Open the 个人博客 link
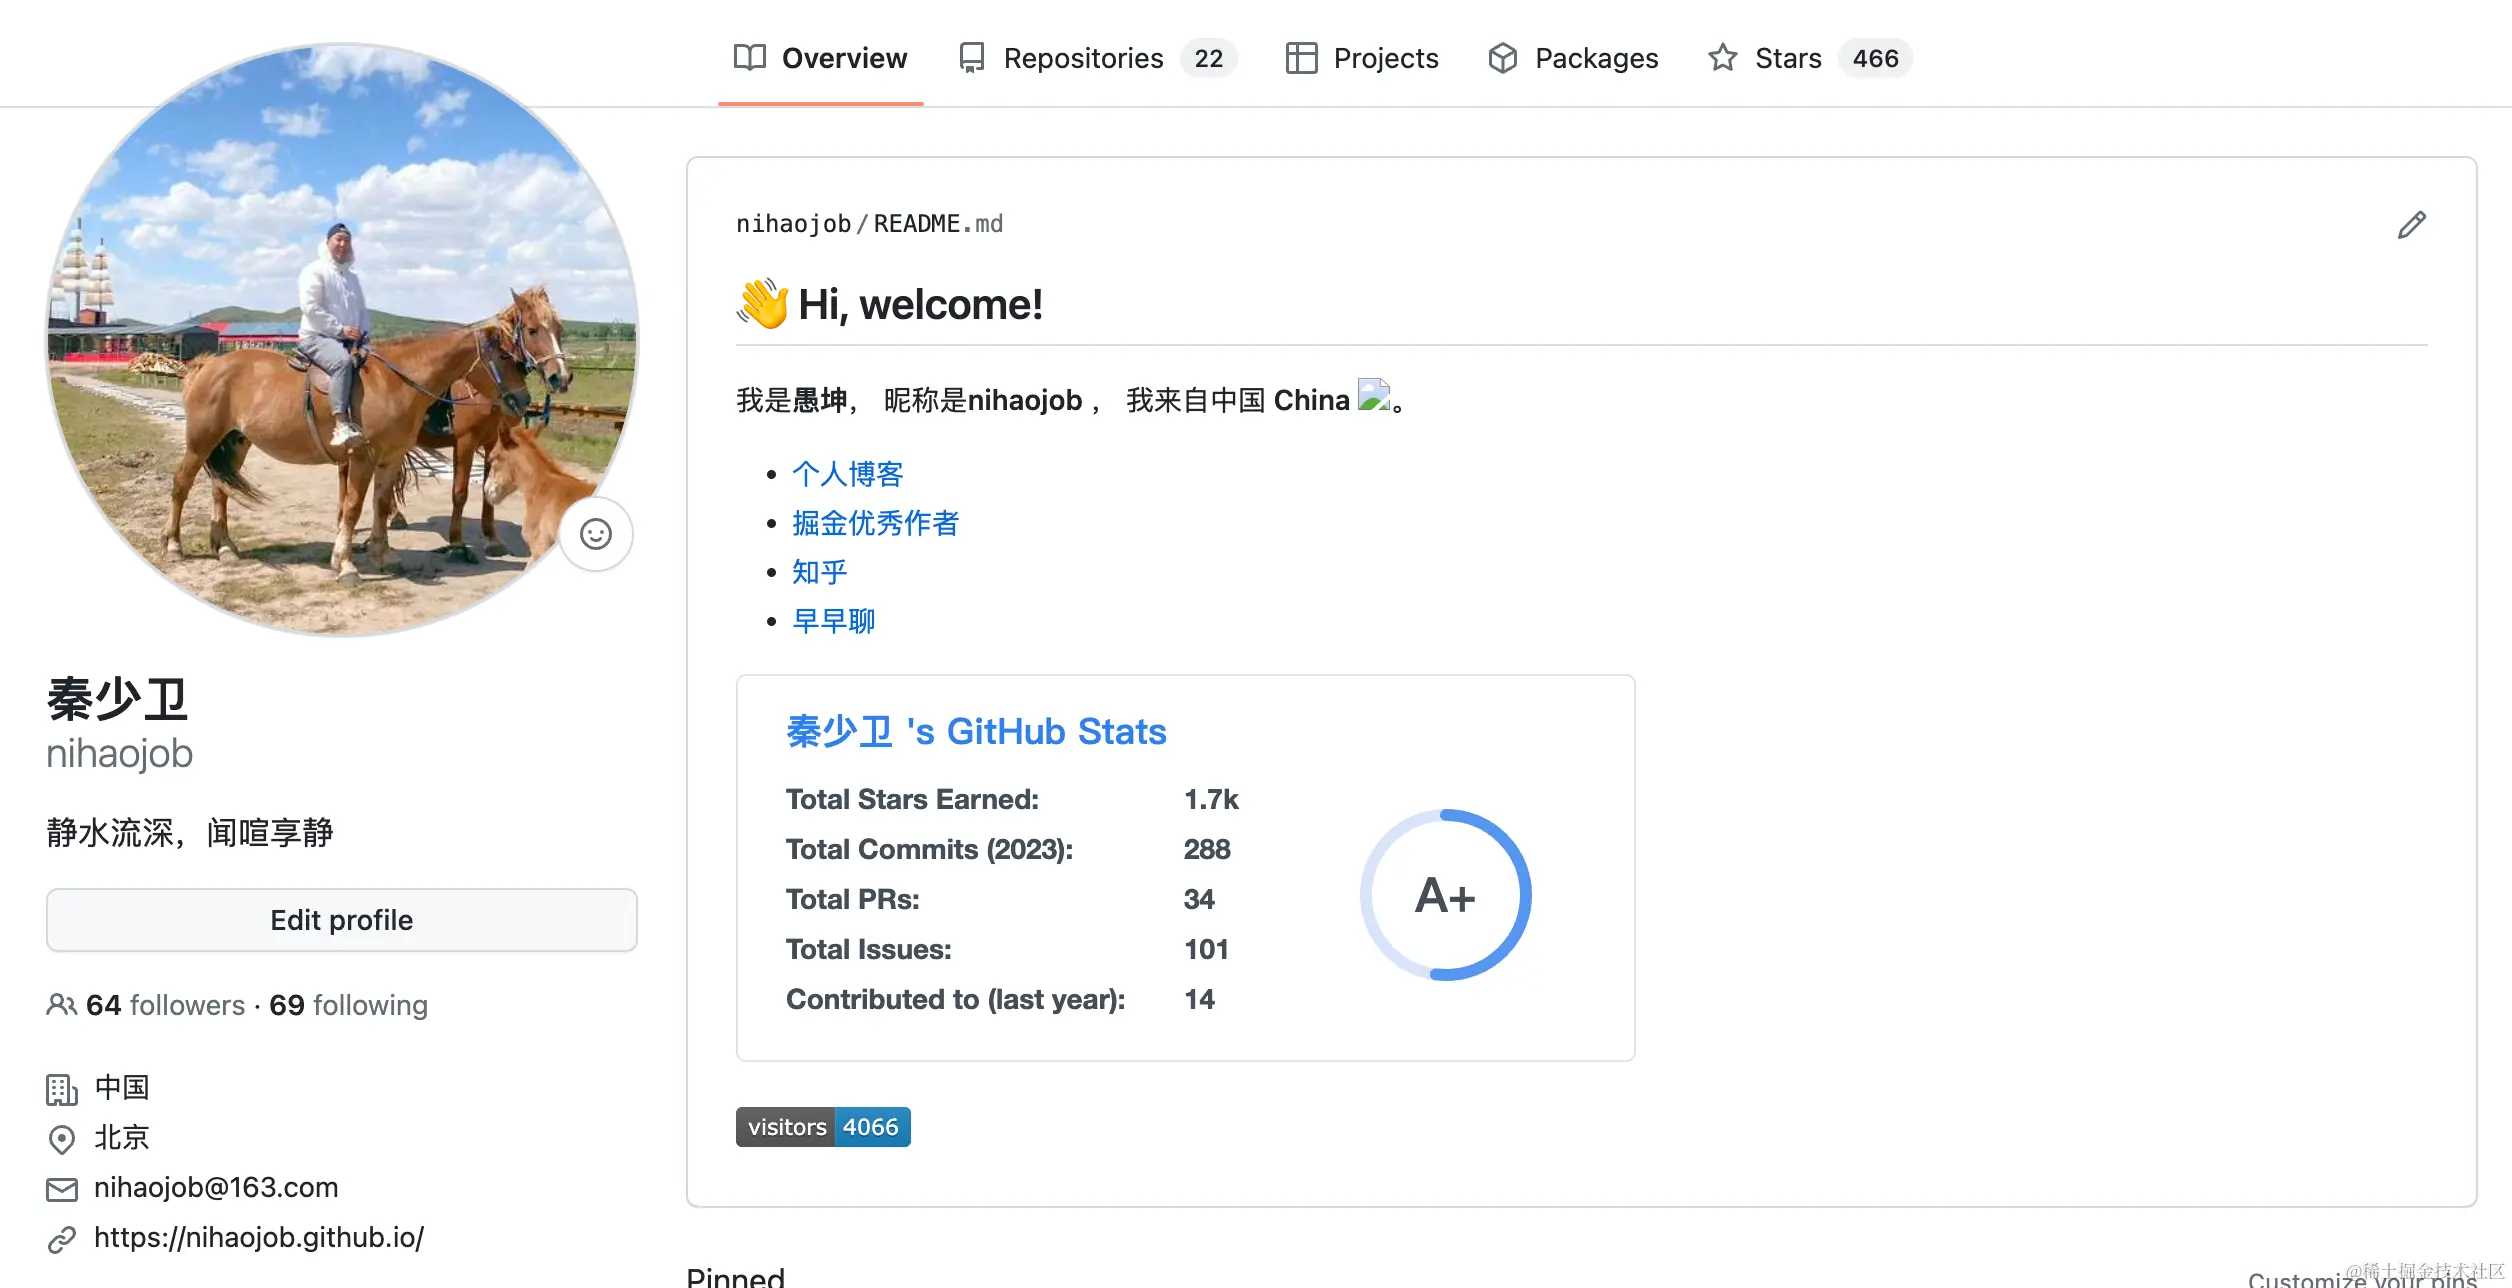Screen dimensions: 2512x1288 tap(847, 474)
